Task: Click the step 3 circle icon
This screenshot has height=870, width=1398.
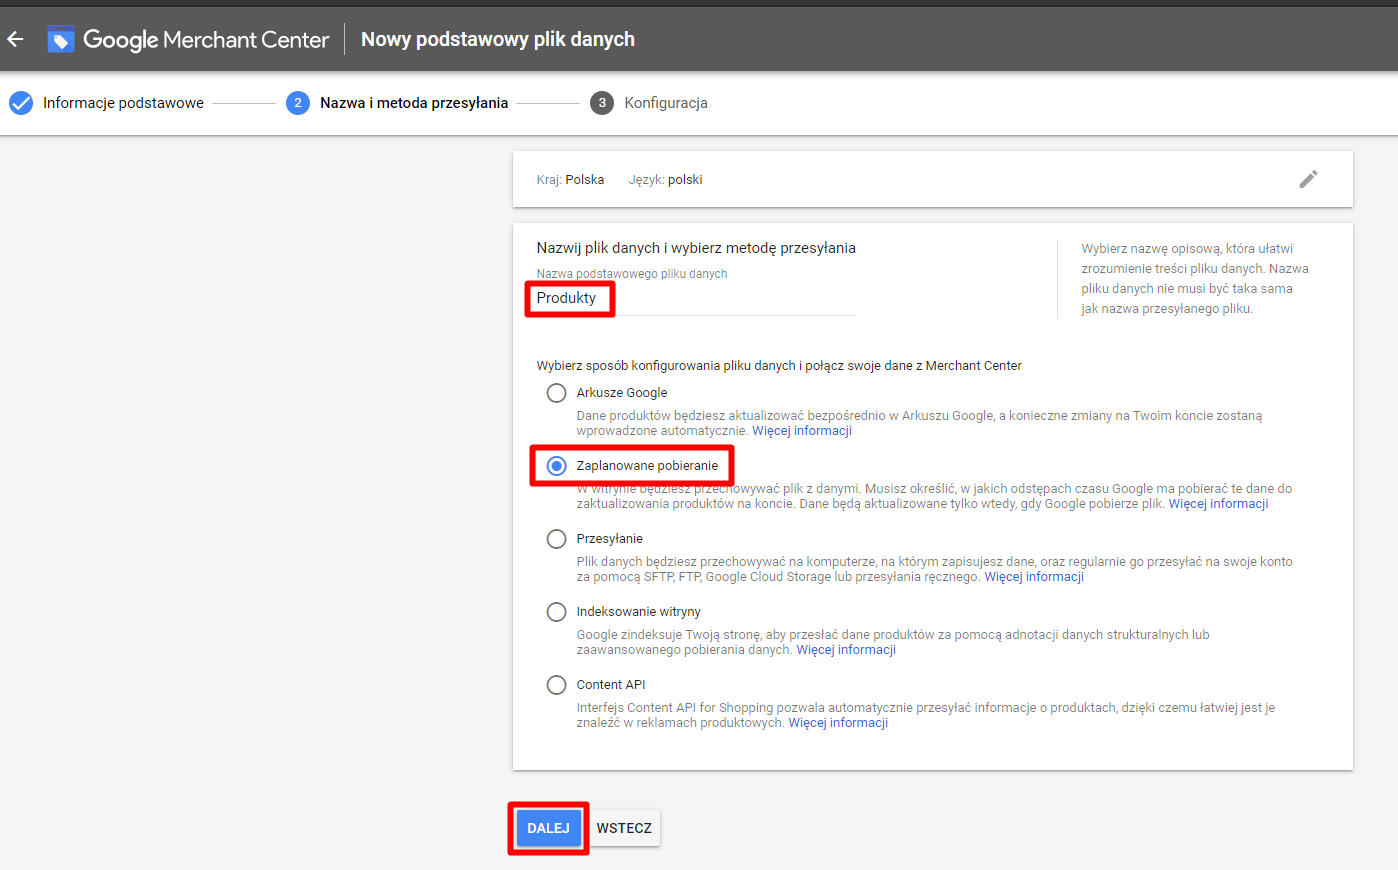Action: click(602, 103)
